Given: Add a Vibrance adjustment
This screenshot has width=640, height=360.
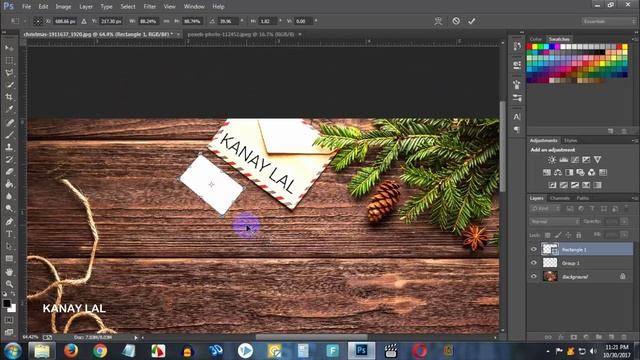Looking at the screenshot, I should click(x=598, y=160).
